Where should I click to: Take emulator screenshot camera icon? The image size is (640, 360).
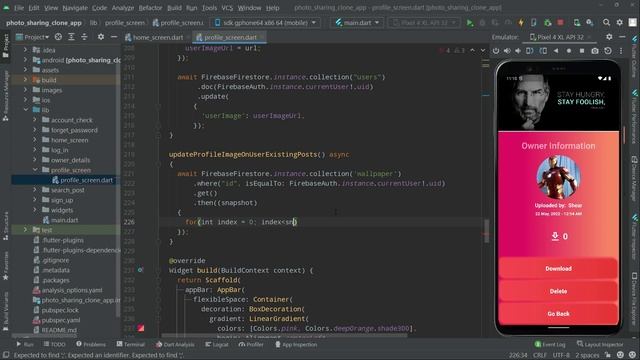tap(595, 51)
